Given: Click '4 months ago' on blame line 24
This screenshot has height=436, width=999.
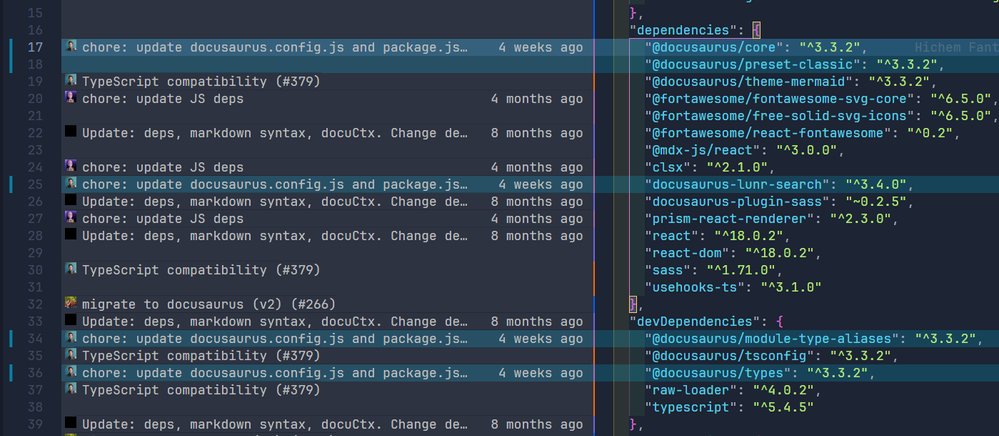Looking at the screenshot, I should click(x=536, y=167).
